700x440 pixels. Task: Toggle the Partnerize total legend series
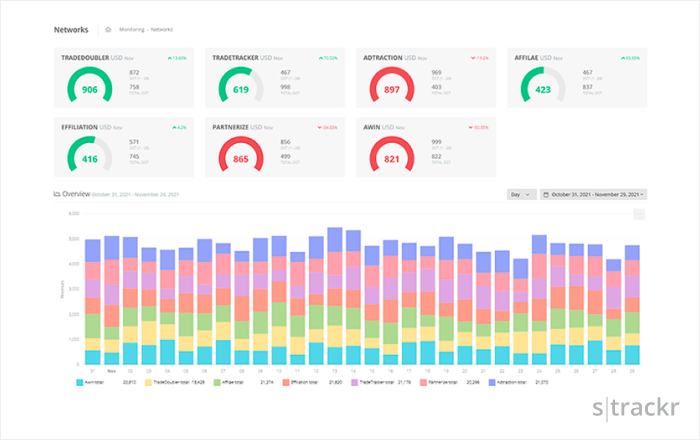(450, 382)
